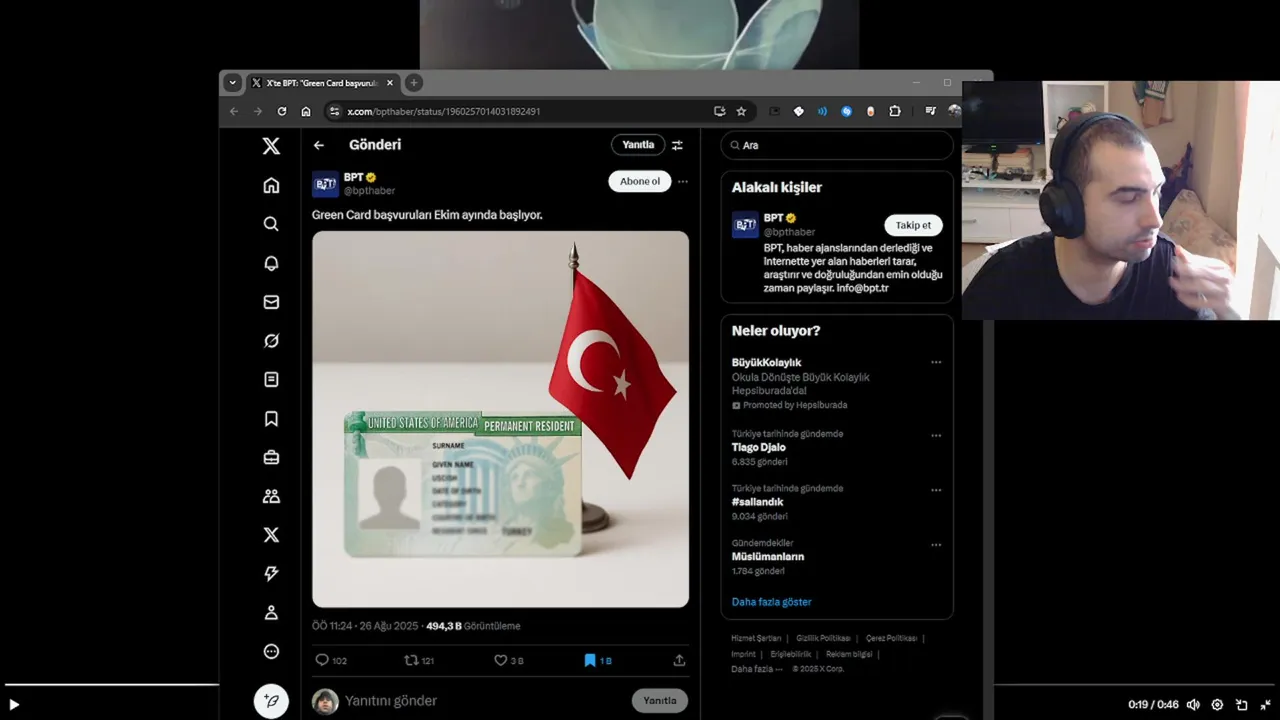Open options for BüyükKolaylık trend
The width and height of the screenshot is (1280, 720).
(936, 362)
